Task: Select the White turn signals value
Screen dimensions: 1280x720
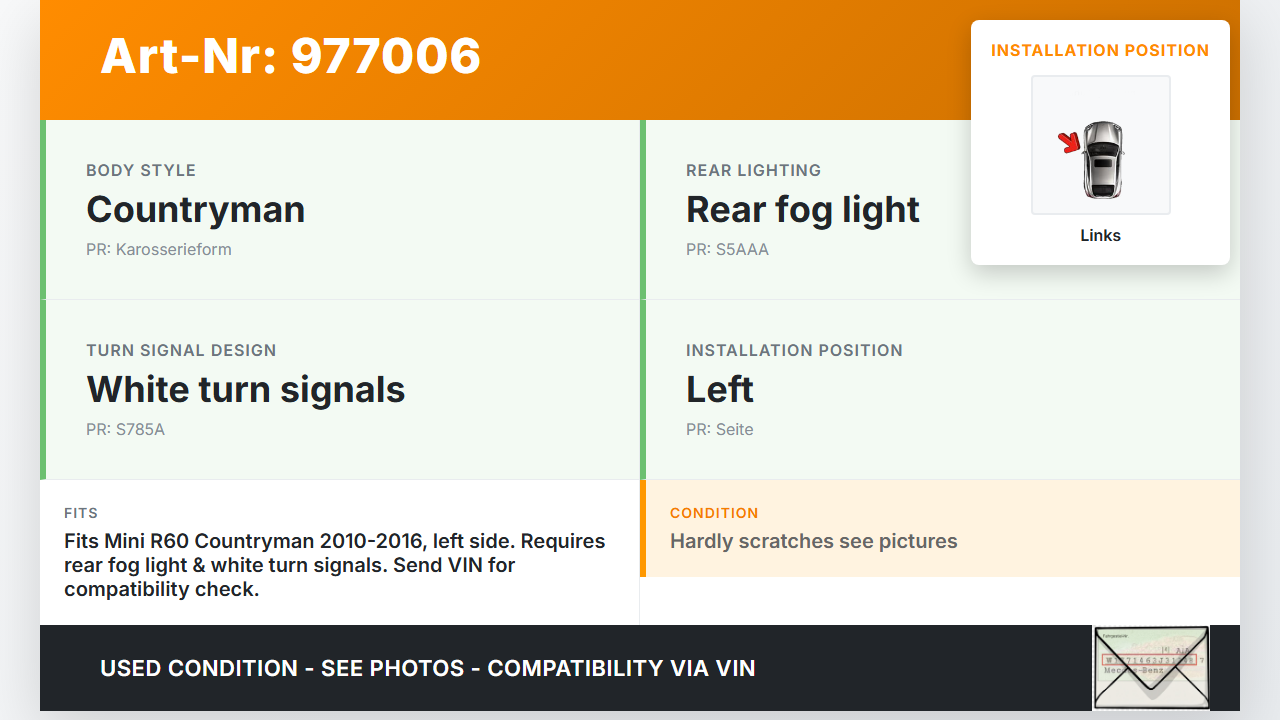Action: (246, 390)
